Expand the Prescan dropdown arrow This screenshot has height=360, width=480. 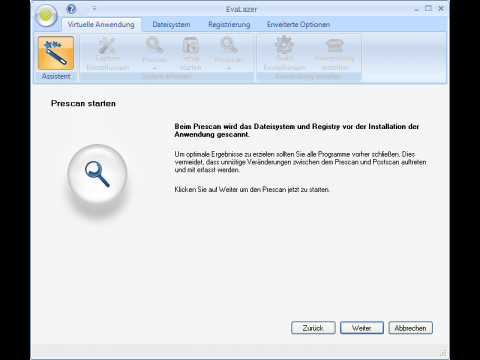click(x=154, y=69)
